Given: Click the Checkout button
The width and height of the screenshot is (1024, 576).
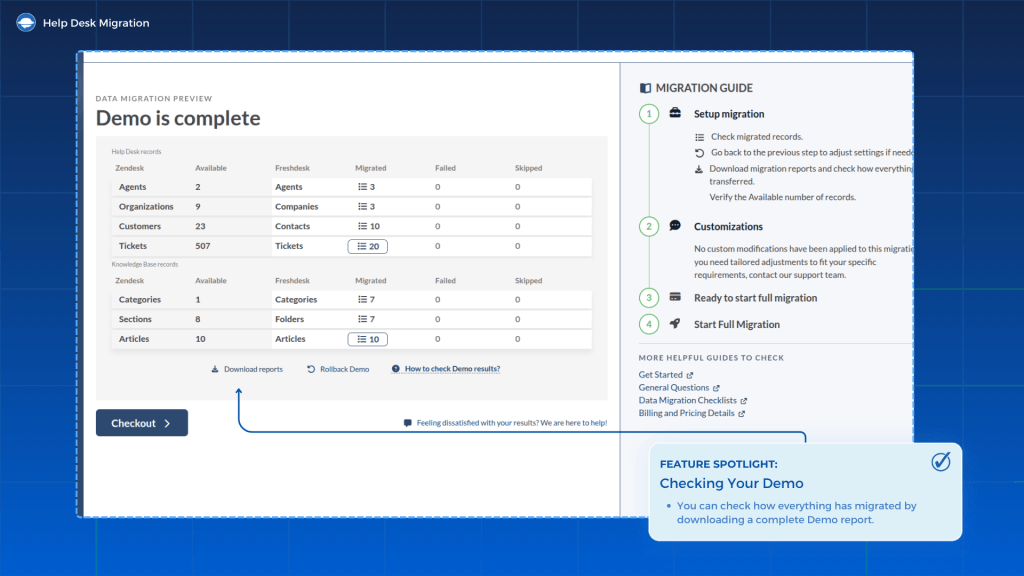Looking at the screenshot, I should pyautogui.click(x=142, y=423).
